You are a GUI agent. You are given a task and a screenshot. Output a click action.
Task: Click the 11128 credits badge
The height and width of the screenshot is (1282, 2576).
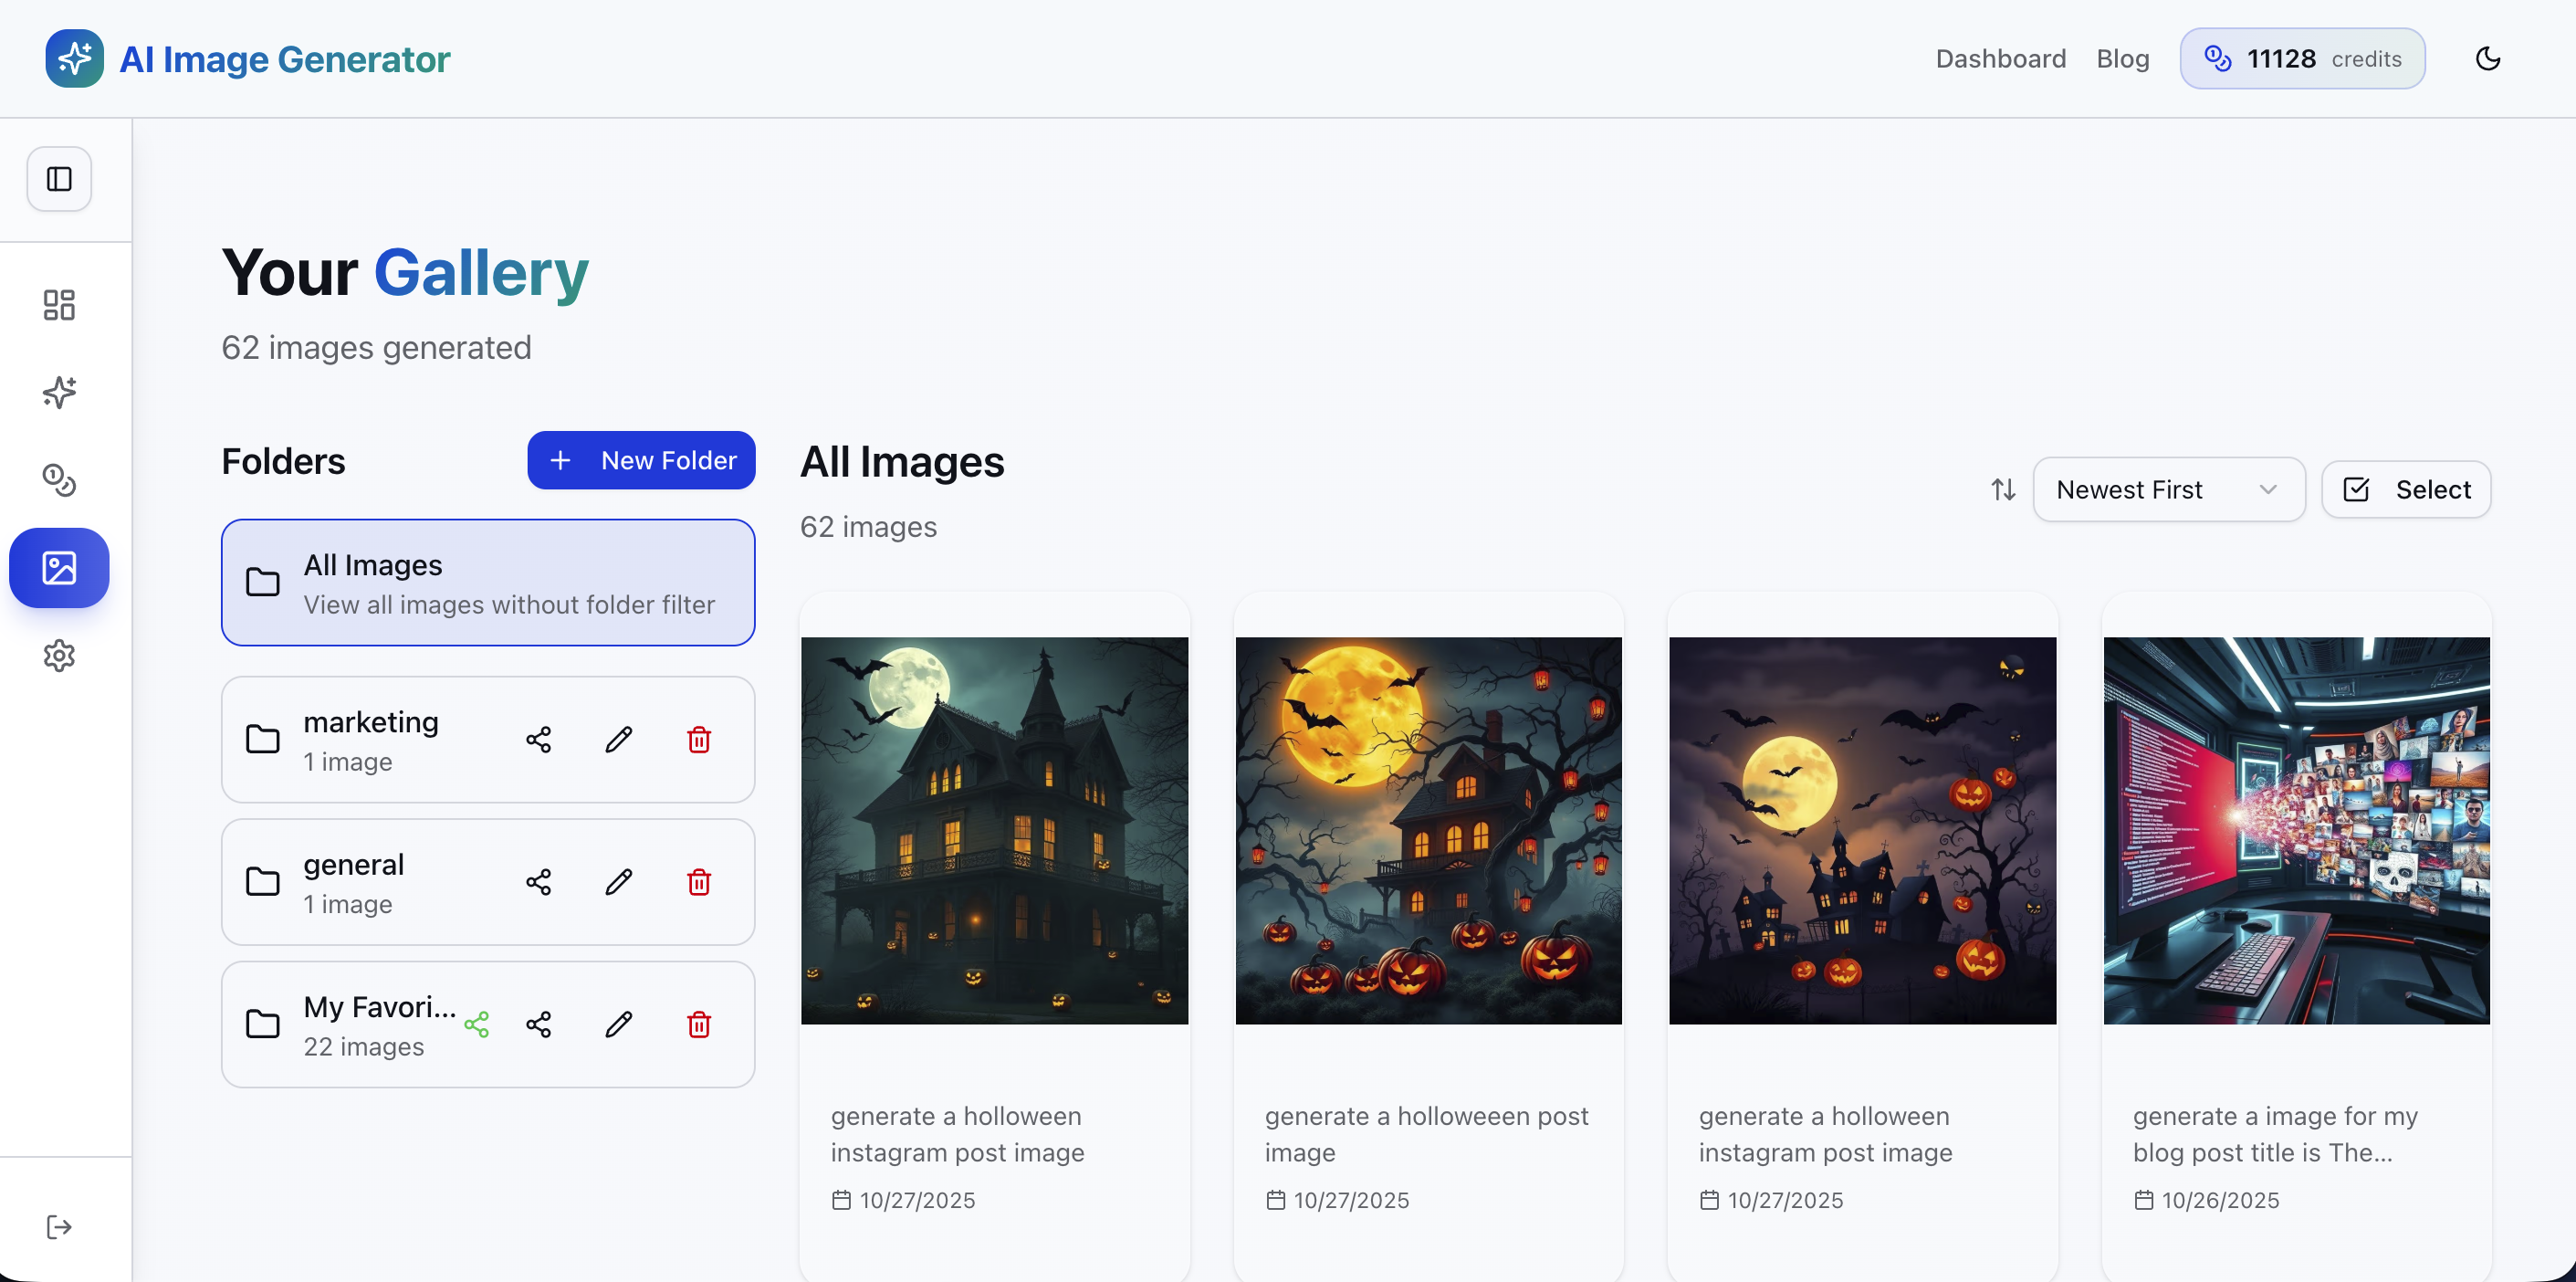[2301, 59]
